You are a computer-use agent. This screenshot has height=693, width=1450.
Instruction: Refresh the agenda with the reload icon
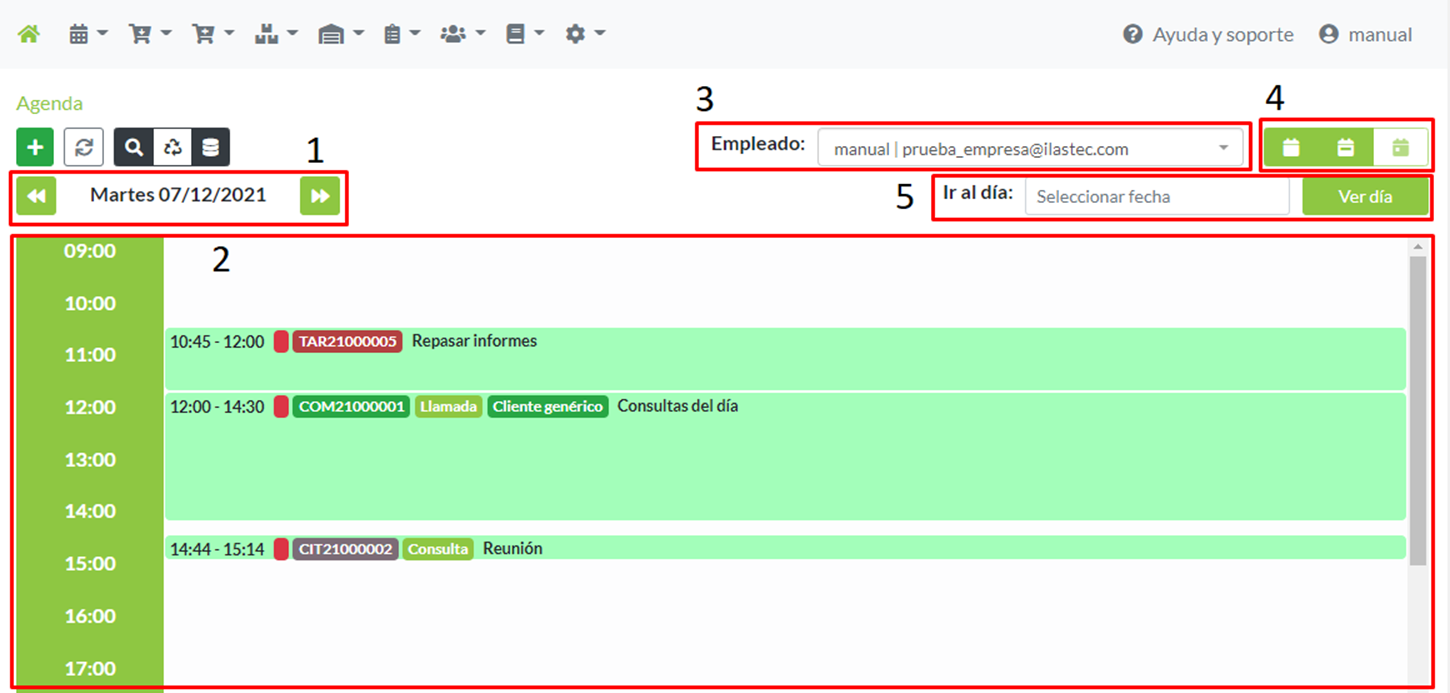(x=84, y=147)
